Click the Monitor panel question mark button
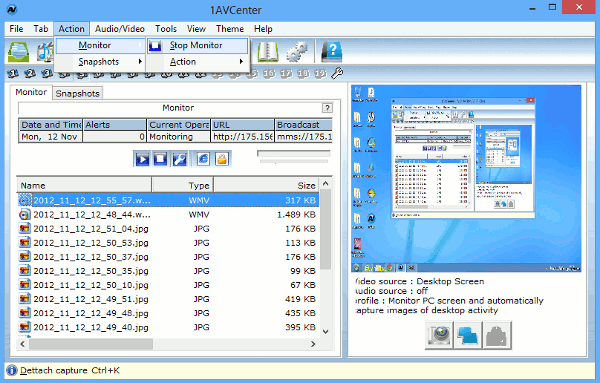Screen dimensions: 600x383 tap(327, 108)
